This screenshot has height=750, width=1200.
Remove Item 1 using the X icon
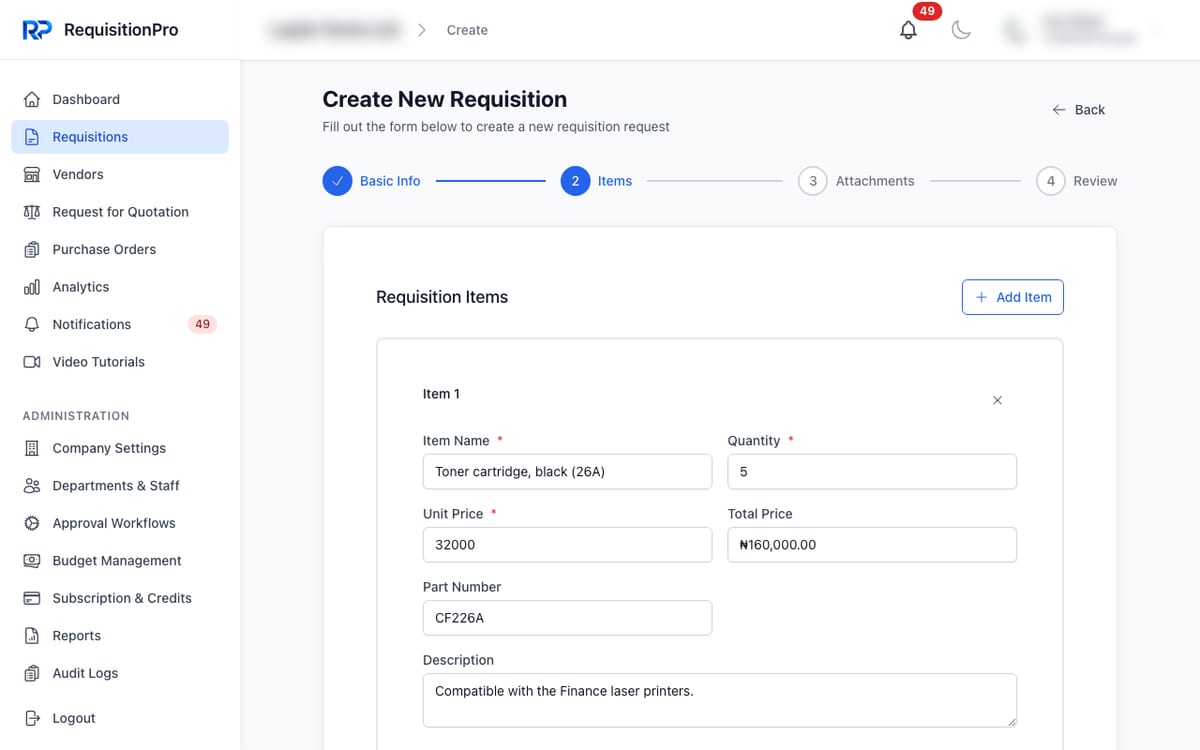coord(997,401)
